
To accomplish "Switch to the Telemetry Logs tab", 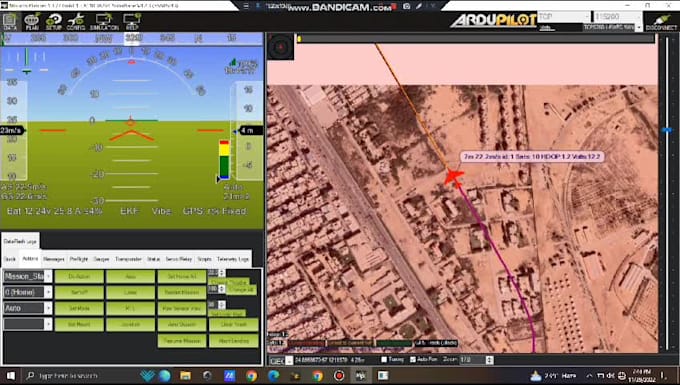I will click(x=233, y=259).
